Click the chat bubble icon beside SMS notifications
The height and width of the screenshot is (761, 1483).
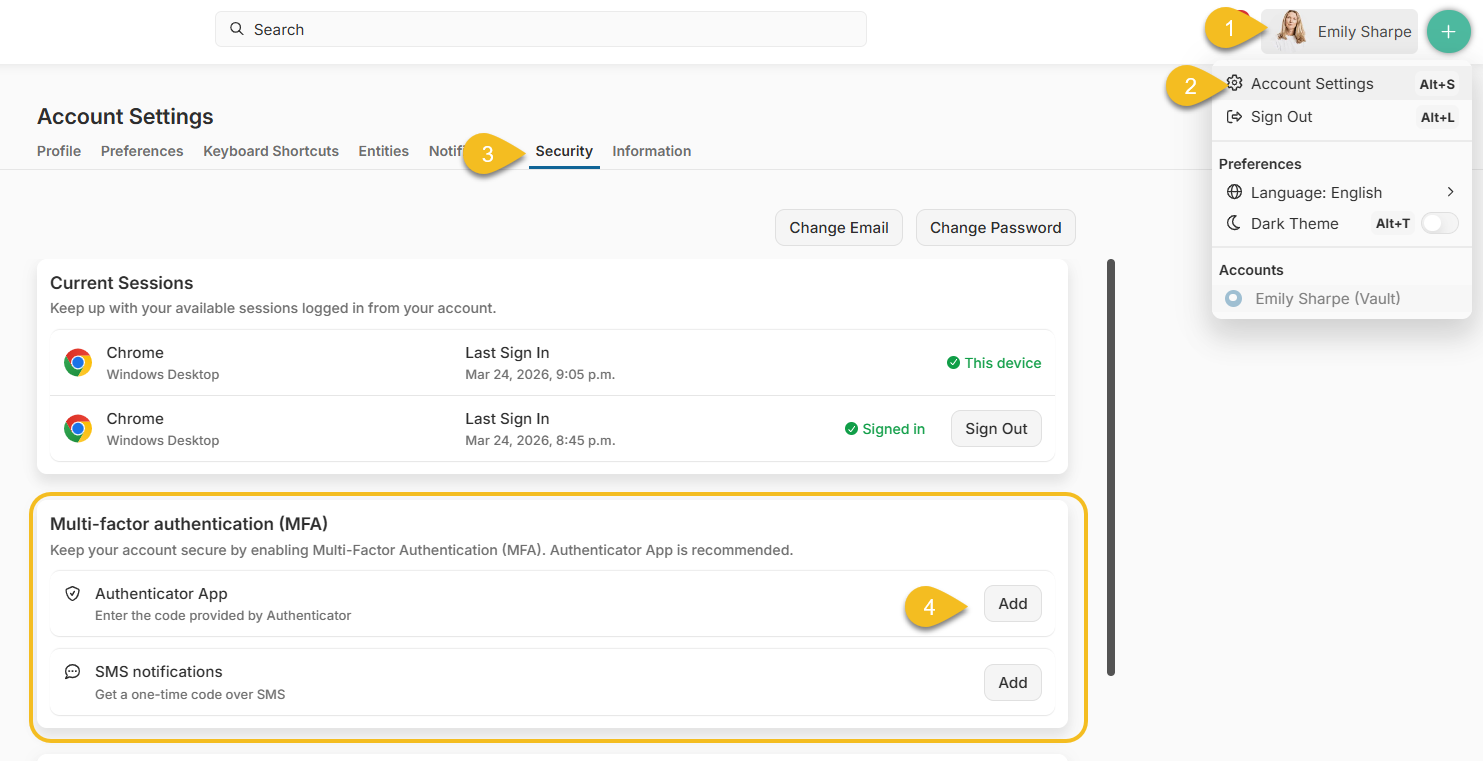(72, 671)
